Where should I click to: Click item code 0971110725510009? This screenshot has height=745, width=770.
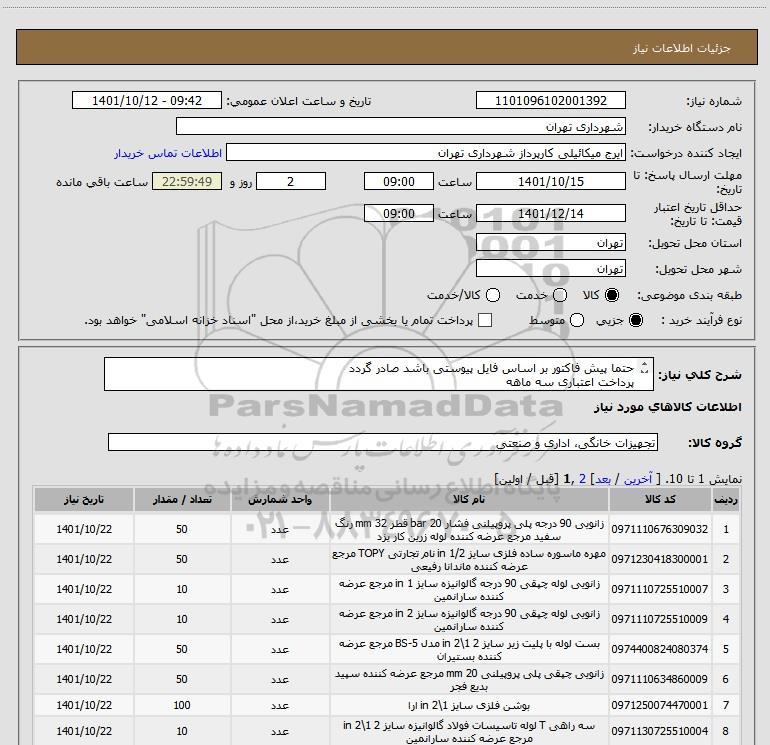click(x=660, y=619)
